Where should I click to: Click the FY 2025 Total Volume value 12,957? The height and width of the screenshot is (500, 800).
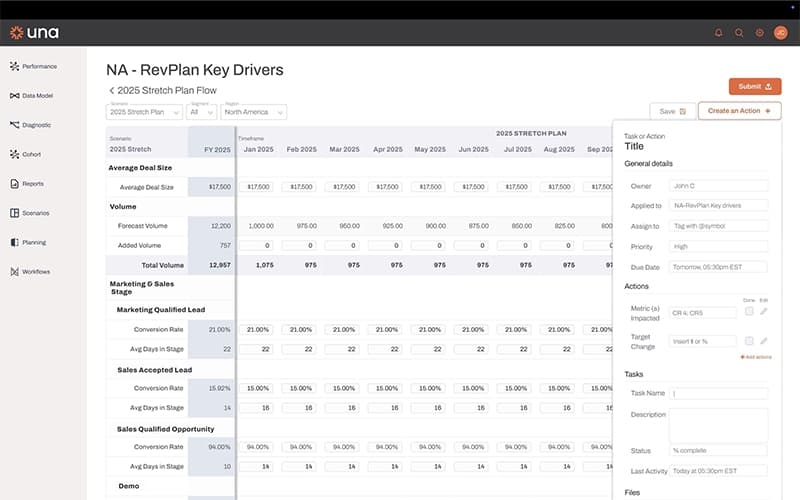[220, 265]
